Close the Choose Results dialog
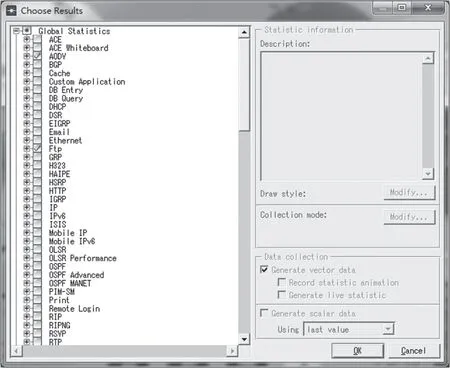This screenshot has height=368, width=450. pos(428,8)
